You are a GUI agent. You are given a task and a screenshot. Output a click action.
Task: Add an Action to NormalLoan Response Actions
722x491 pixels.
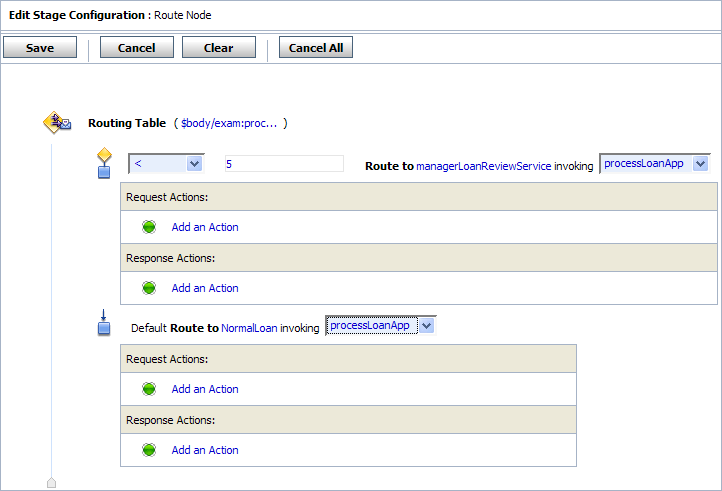click(205, 450)
